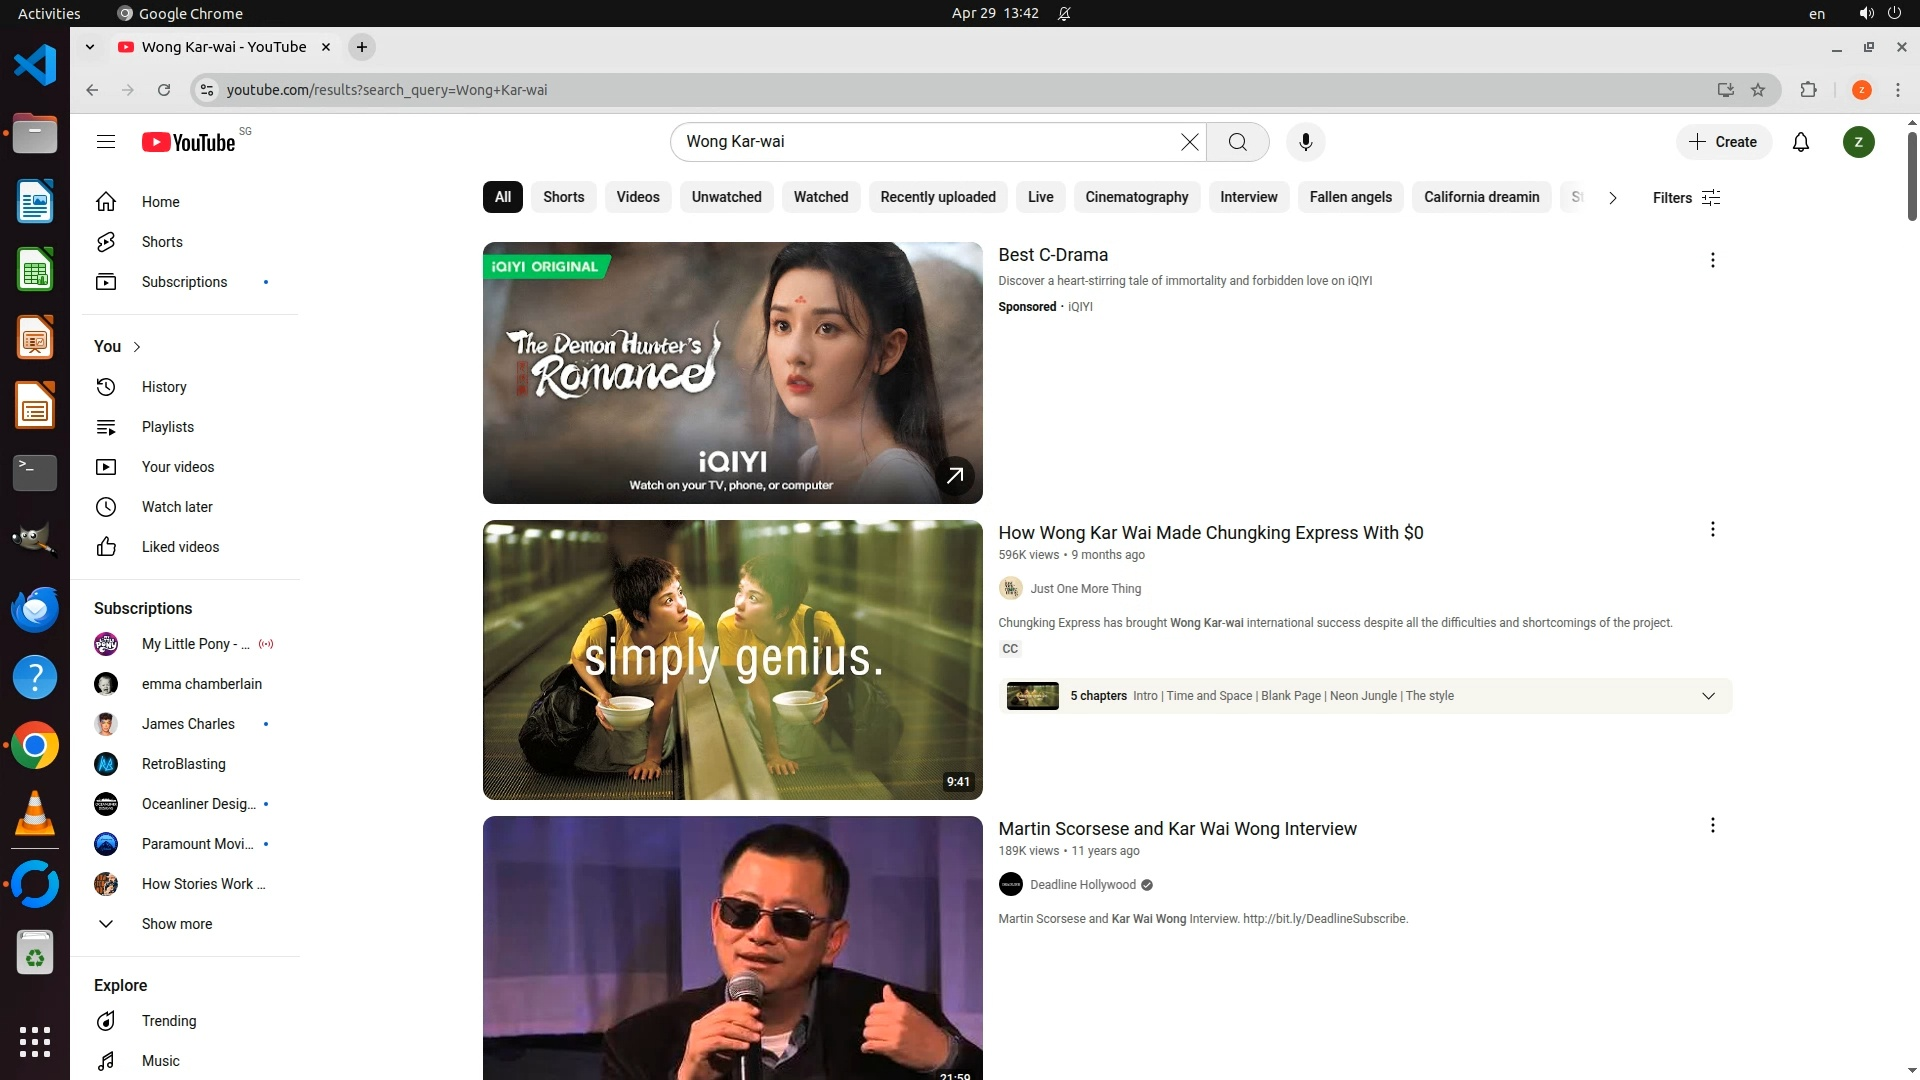
Task: Open the Shorts sidebar icon
Action: coord(106,242)
